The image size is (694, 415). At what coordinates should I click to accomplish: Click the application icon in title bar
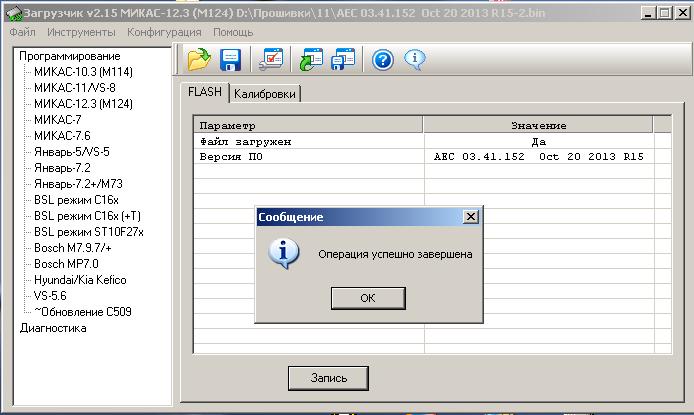tap(13, 13)
